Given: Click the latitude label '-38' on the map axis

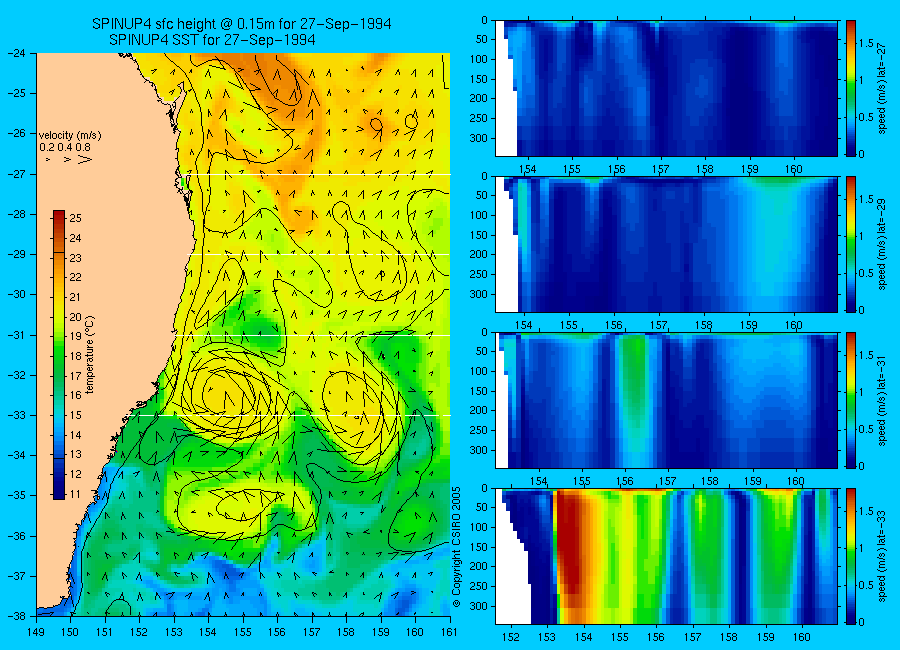Looking at the screenshot, I should click(17, 616).
